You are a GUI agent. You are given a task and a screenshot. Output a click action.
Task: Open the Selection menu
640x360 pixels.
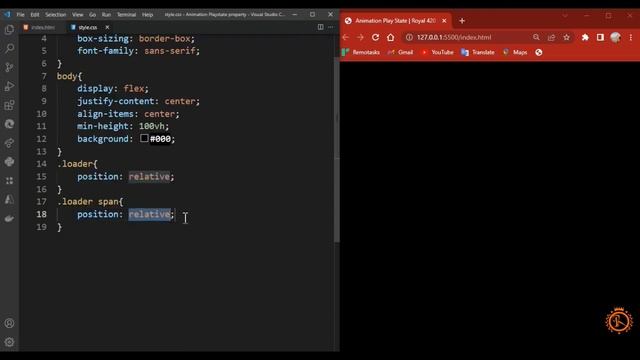click(x=56, y=14)
